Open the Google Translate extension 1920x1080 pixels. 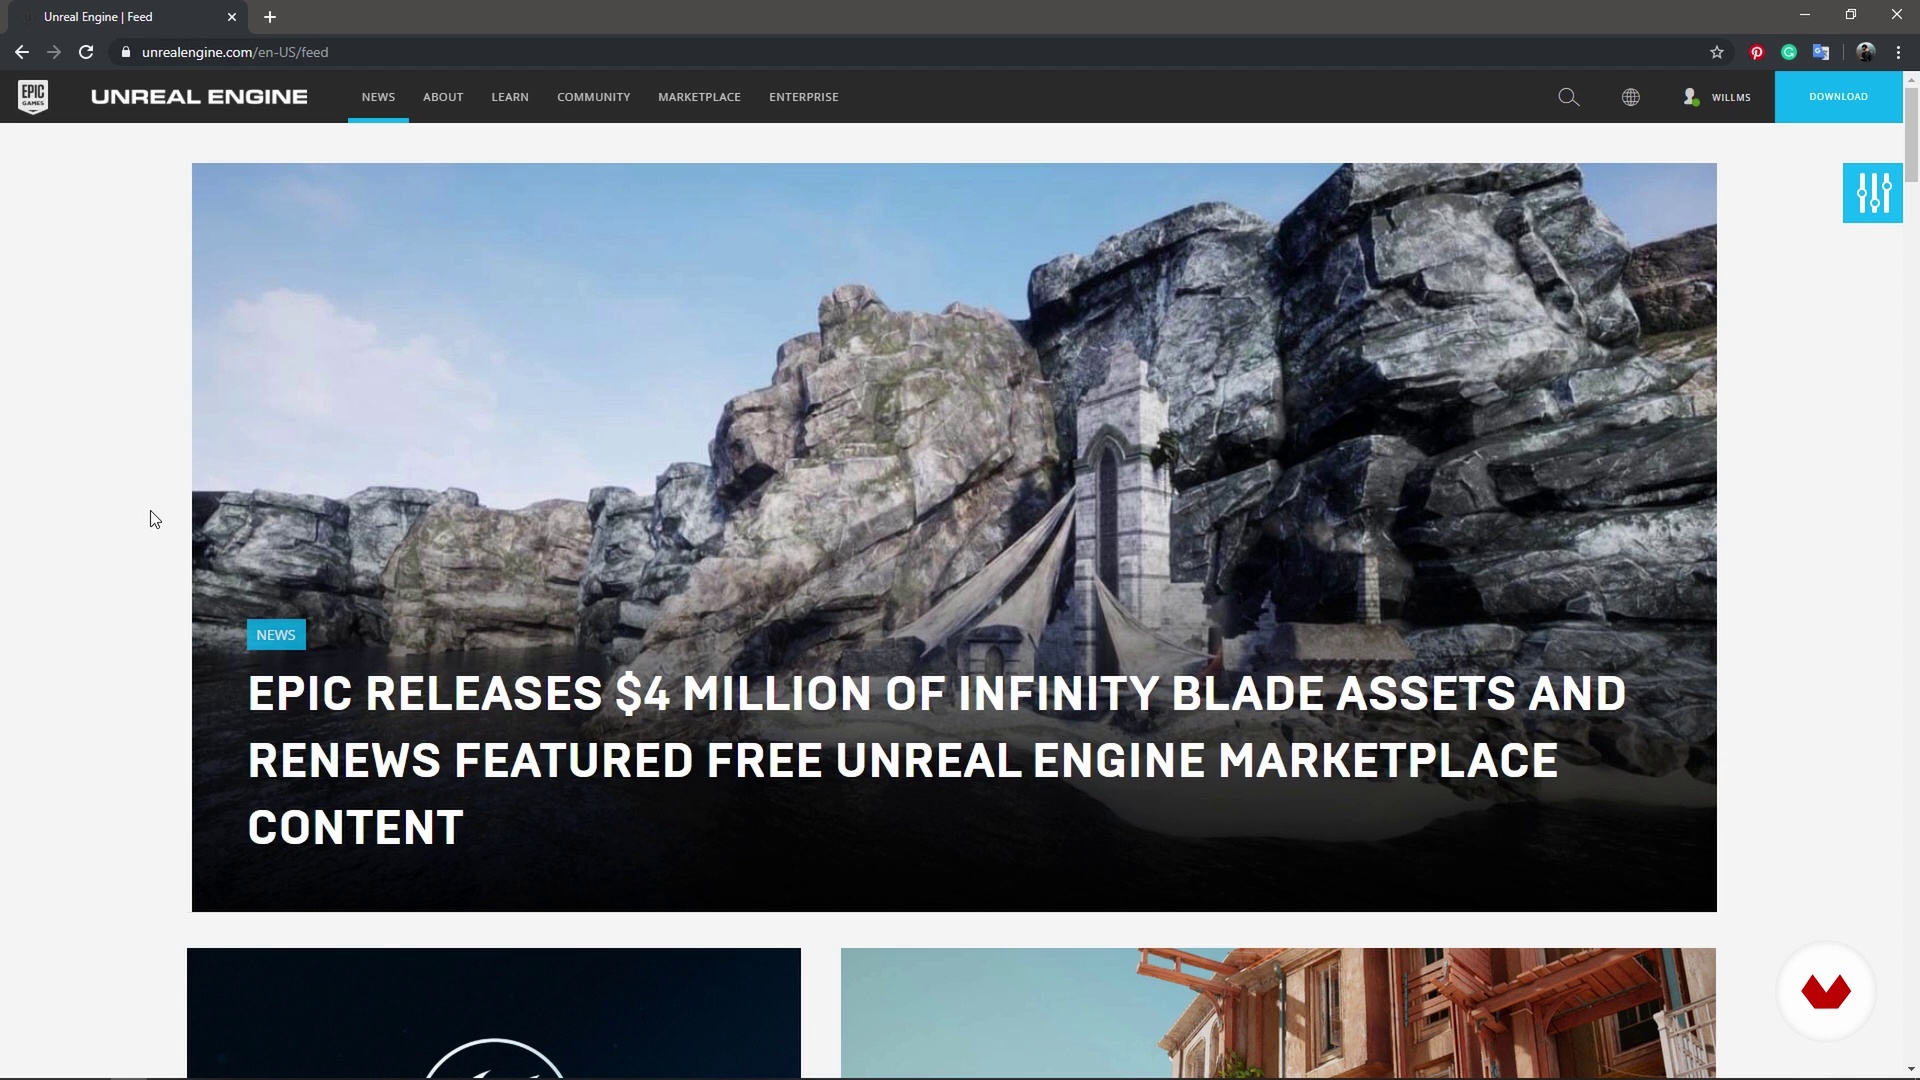[x=1821, y=52]
